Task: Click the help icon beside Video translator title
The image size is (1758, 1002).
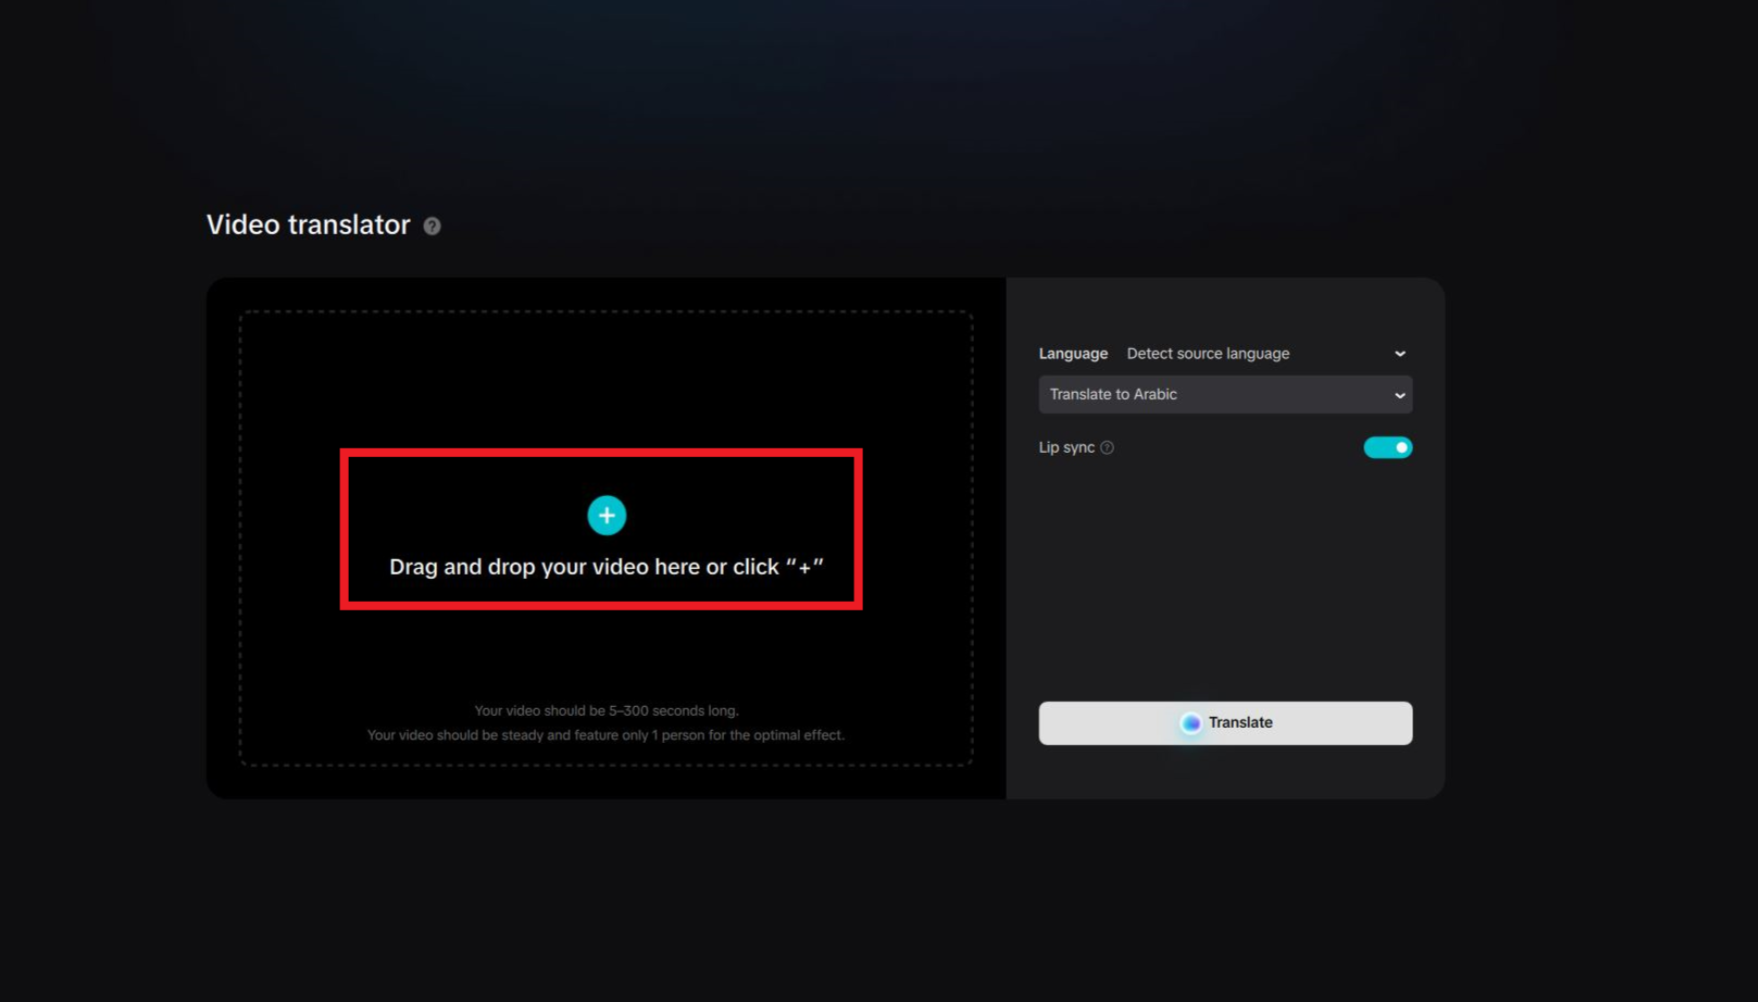Action: (432, 226)
